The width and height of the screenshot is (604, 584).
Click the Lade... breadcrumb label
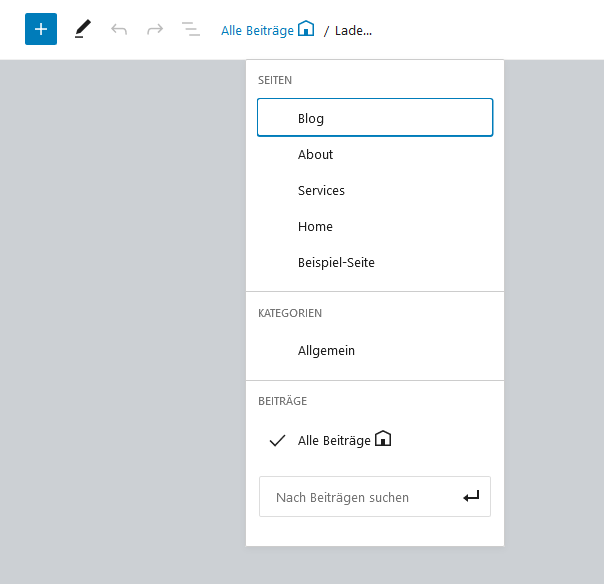[353, 30]
